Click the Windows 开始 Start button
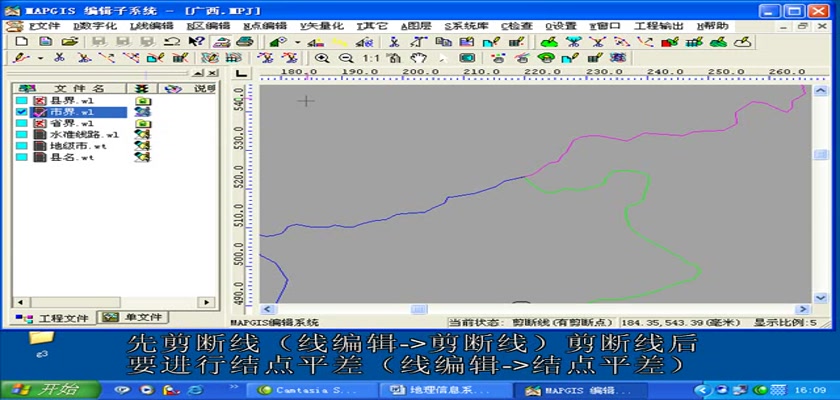840x400 pixels. pyautogui.click(x=37, y=389)
